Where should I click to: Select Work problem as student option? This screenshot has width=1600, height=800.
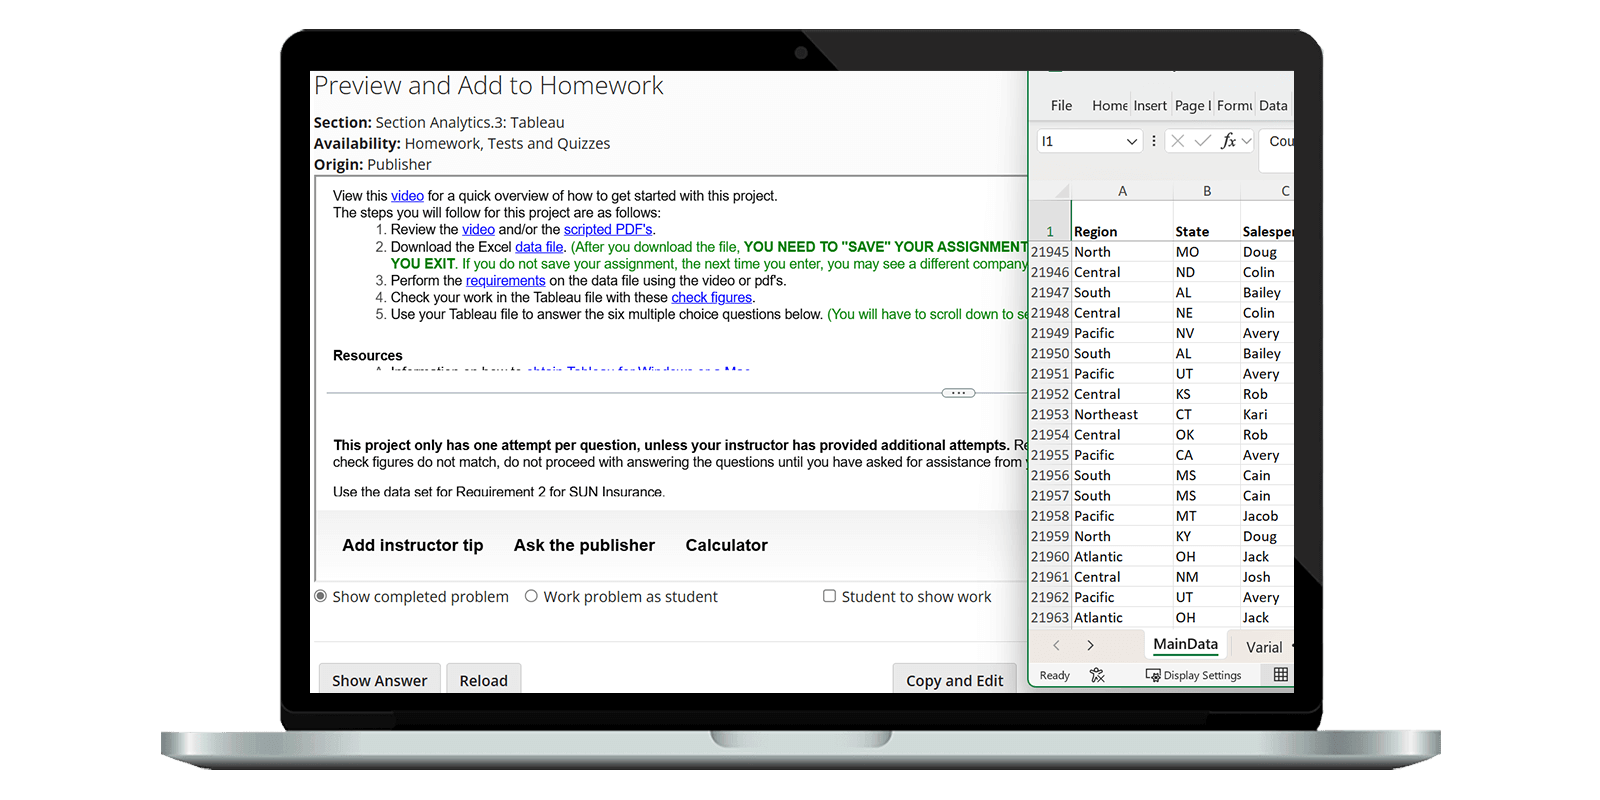(x=532, y=596)
